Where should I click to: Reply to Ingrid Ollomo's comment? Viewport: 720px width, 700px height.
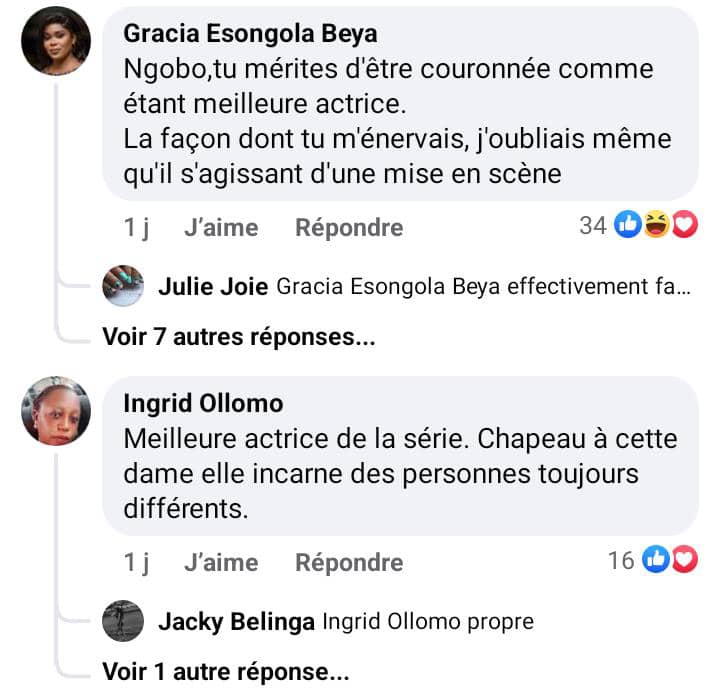pyautogui.click(x=349, y=562)
